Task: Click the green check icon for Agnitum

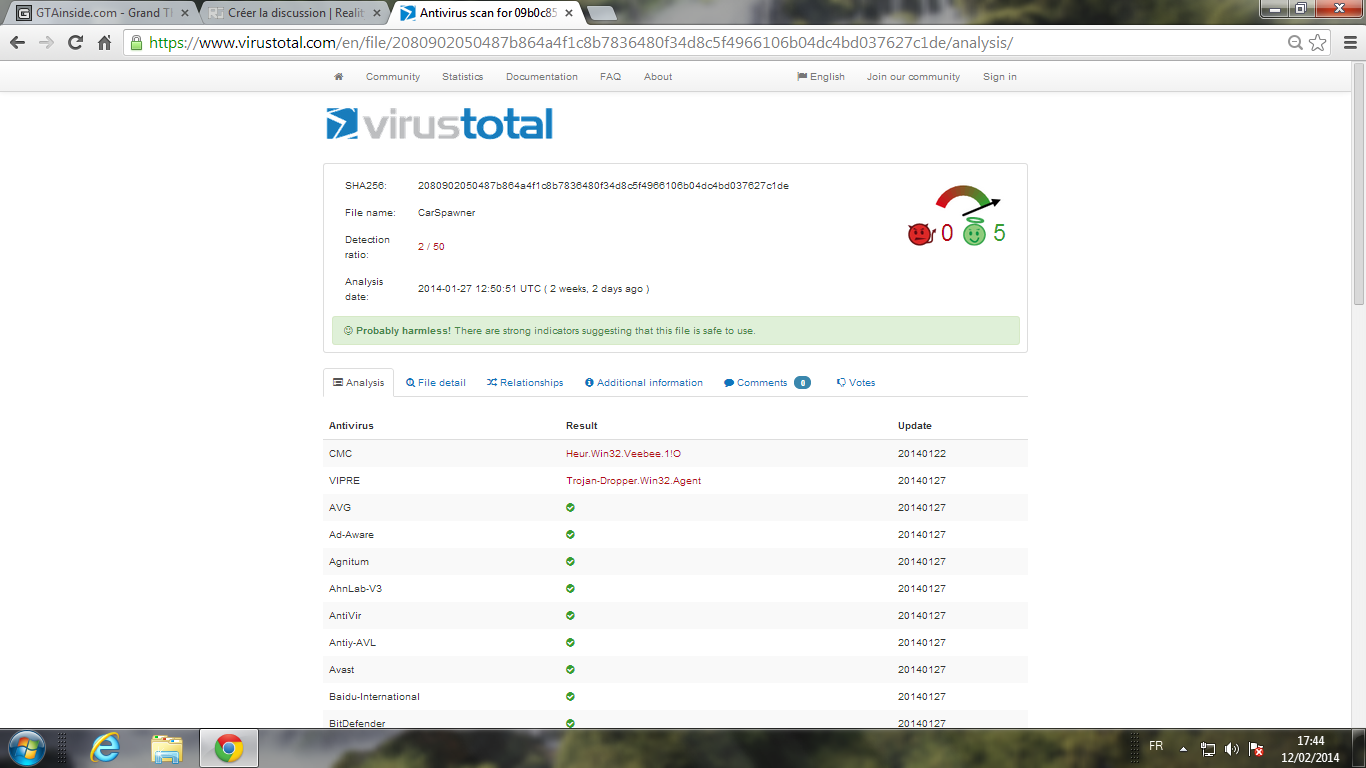Action: [570, 562]
